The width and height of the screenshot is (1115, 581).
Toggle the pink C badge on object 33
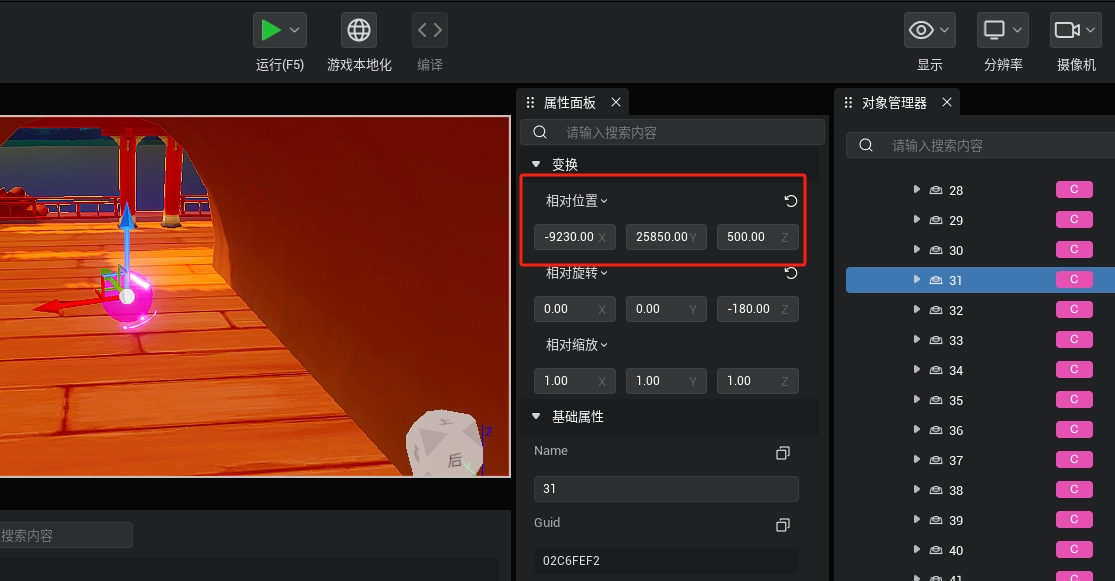pyautogui.click(x=1074, y=340)
